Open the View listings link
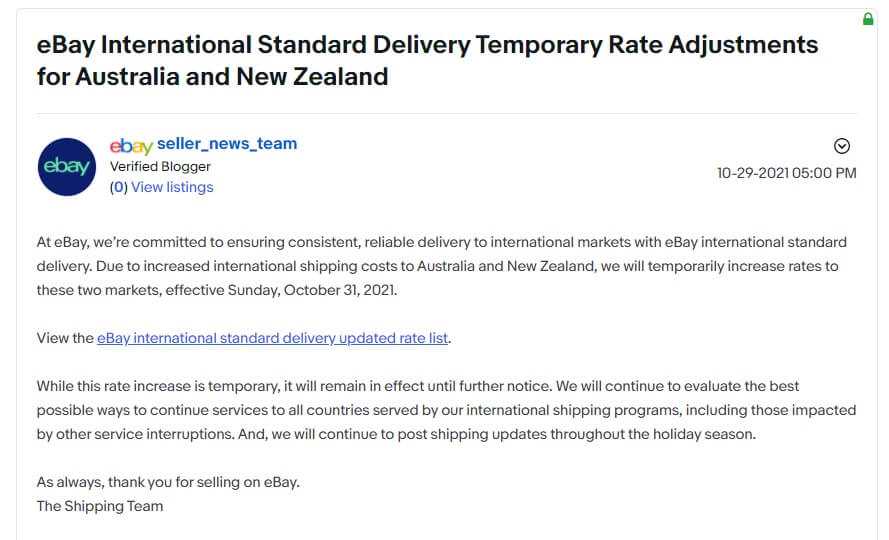Image resolution: width=889 pixels, height=540 pixels. pyautogui.click(x=172, y=187)
